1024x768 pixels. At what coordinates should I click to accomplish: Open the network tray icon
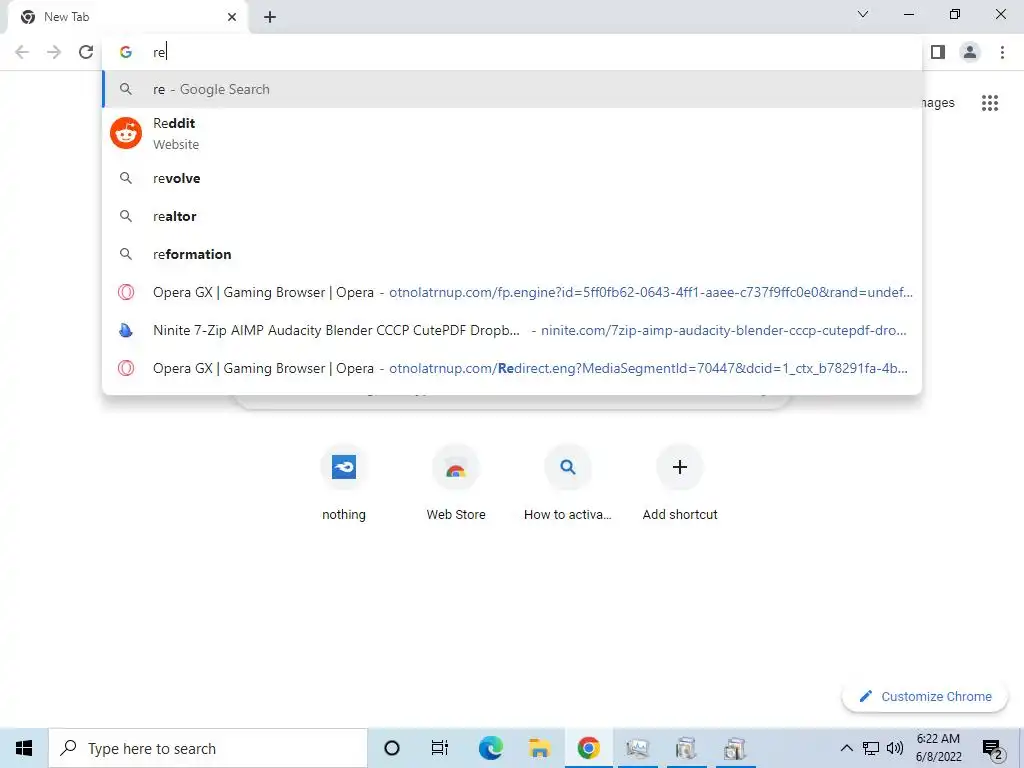pos(871,748)
